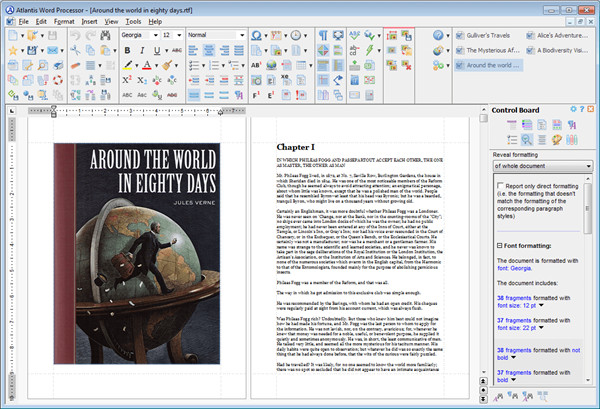
Task: Open the Normal style dropdown
Action: [242, 35]
